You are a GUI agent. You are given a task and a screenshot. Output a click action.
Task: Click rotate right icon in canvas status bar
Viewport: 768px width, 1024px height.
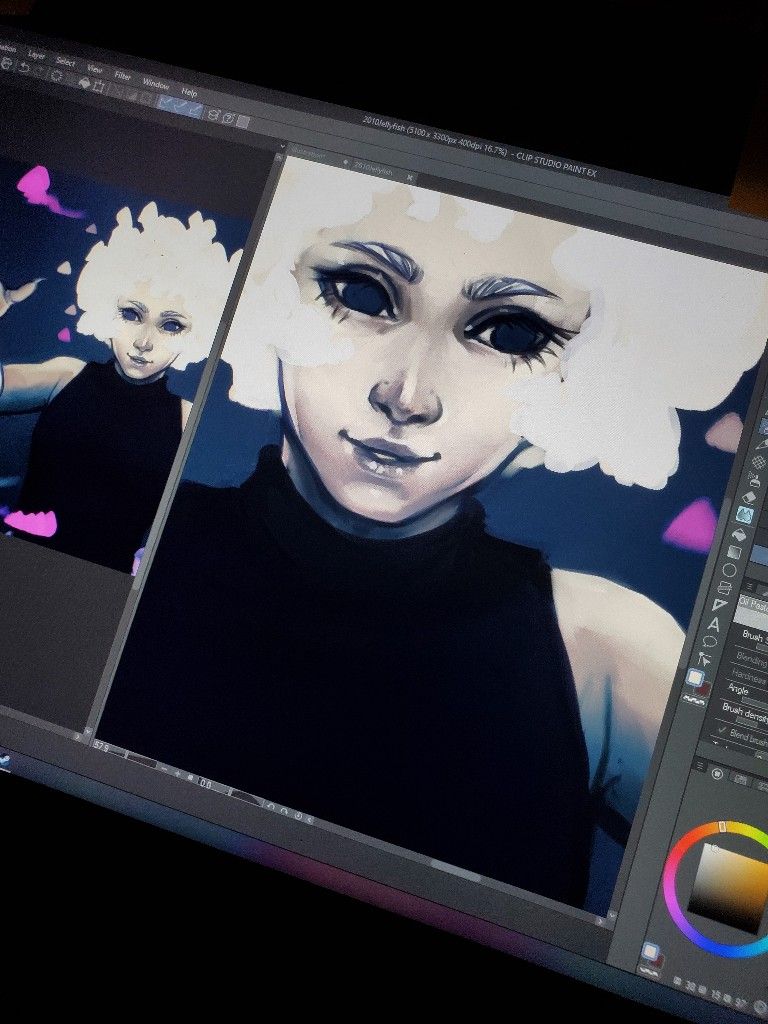pos(284,810)
